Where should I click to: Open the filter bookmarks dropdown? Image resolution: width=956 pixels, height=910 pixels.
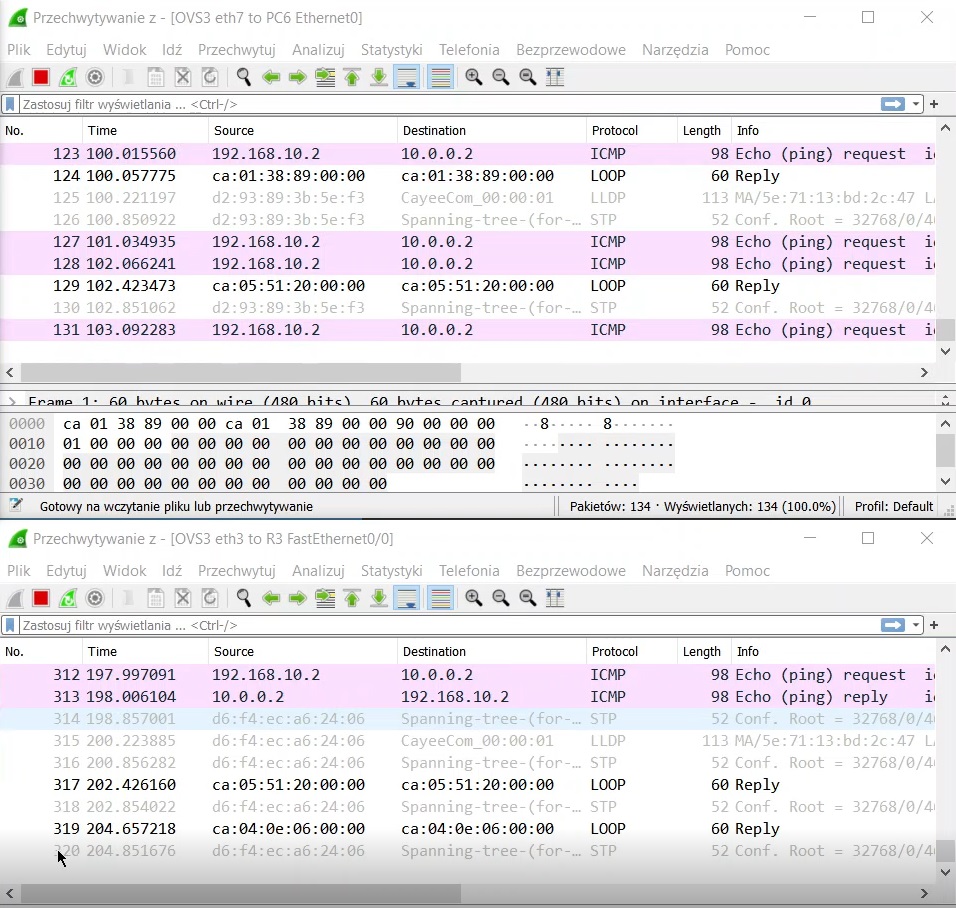pyautogui.click(x=10, y=103)
